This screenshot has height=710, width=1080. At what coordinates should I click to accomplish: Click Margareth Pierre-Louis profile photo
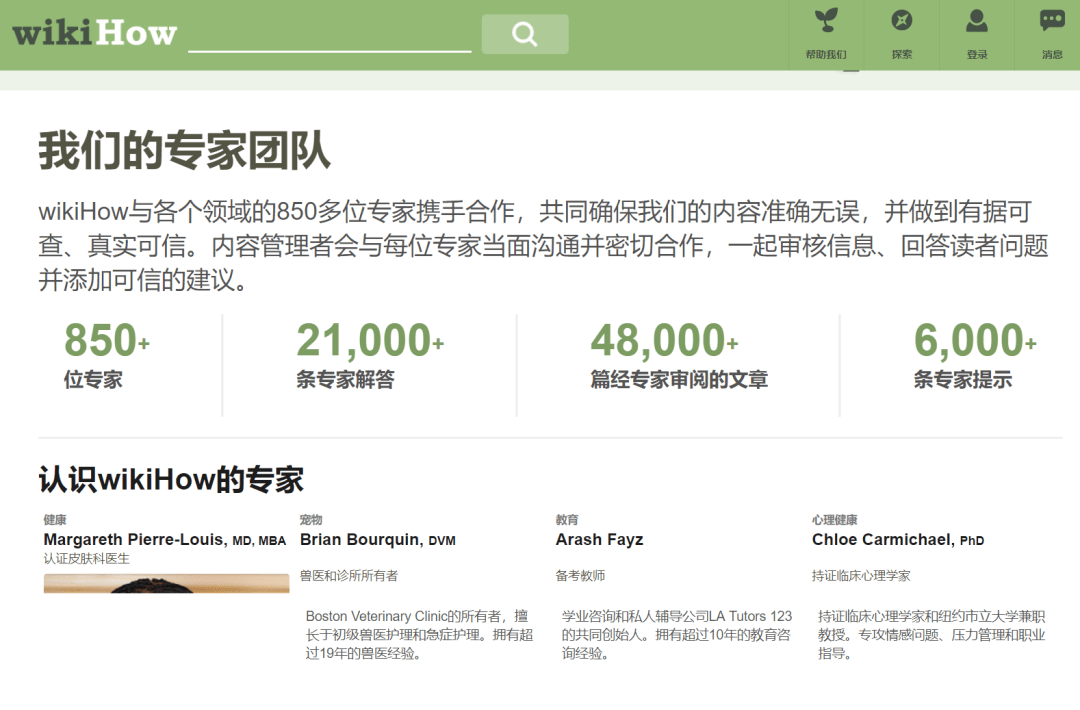pos(166,584)
